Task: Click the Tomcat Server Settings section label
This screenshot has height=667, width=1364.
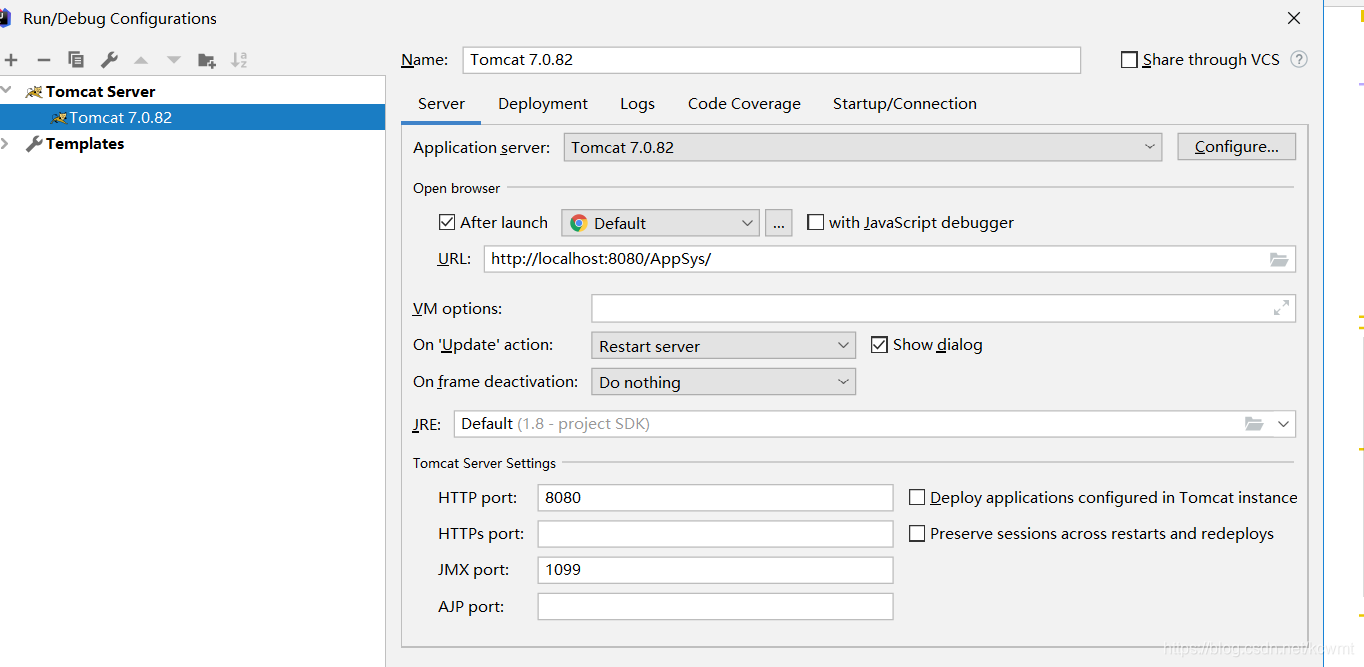Action: click(x=484, y=463)
